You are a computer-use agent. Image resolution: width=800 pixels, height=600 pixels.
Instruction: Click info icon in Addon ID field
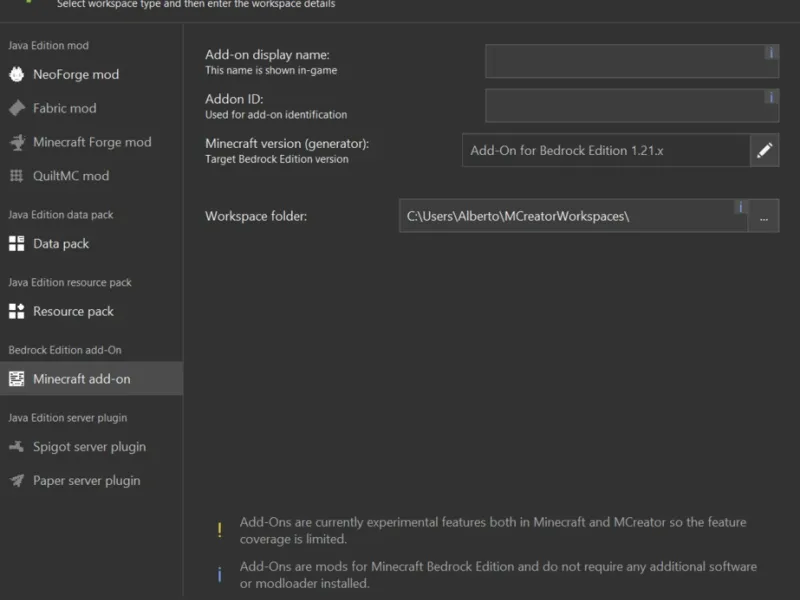coord(771,97)
